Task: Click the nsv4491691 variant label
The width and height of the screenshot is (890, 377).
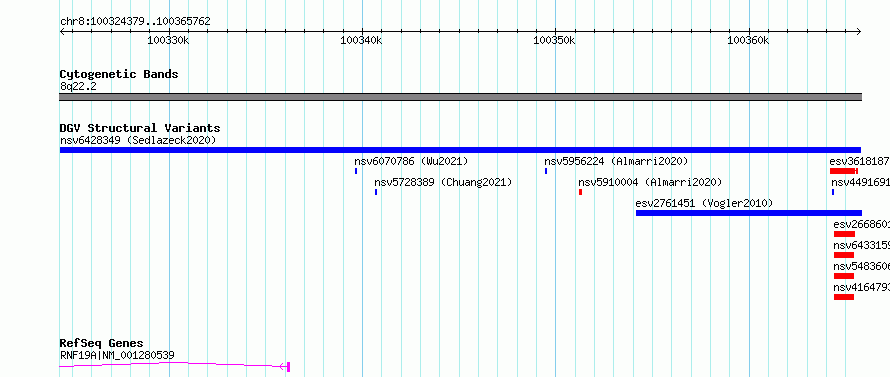Action: pyautogui.click(x=860, y=182)
